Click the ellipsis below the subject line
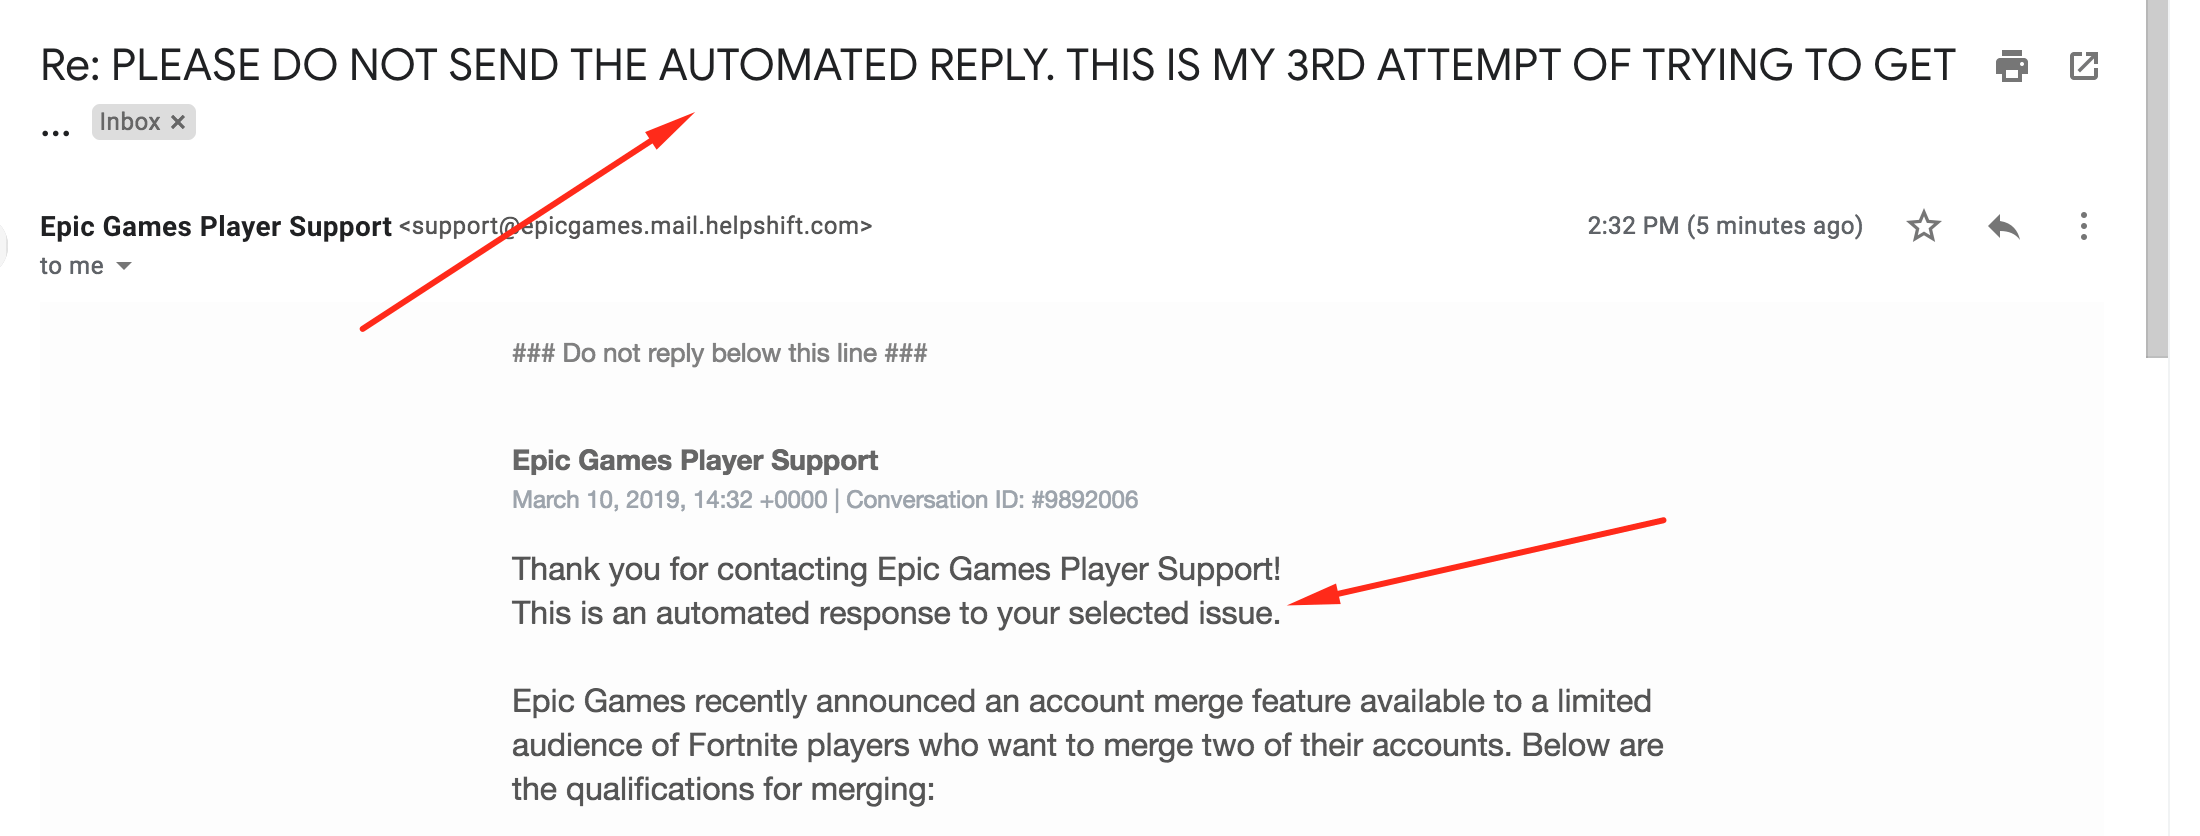This screenshot has height=836, width=2200. point(56,130)
